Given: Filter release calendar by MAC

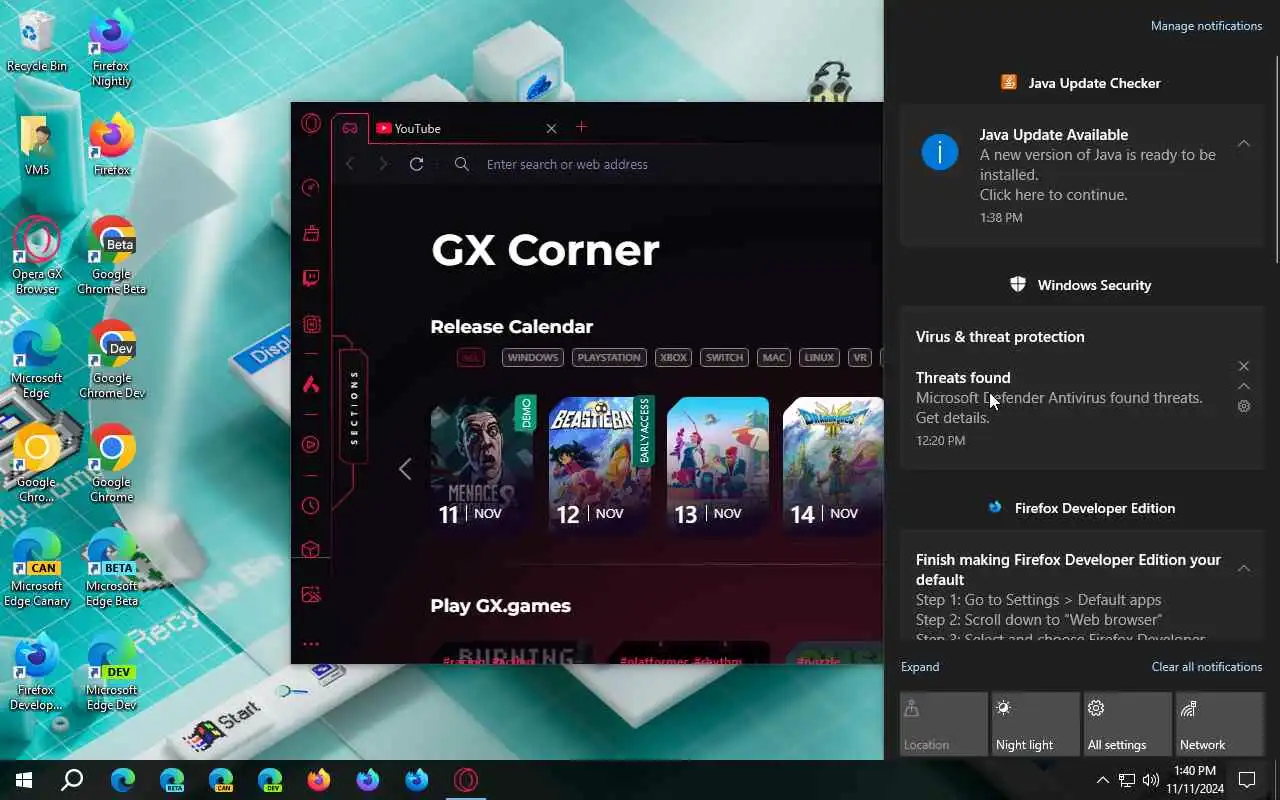Looking at the screenshot, I should click(x=773, y=357).
